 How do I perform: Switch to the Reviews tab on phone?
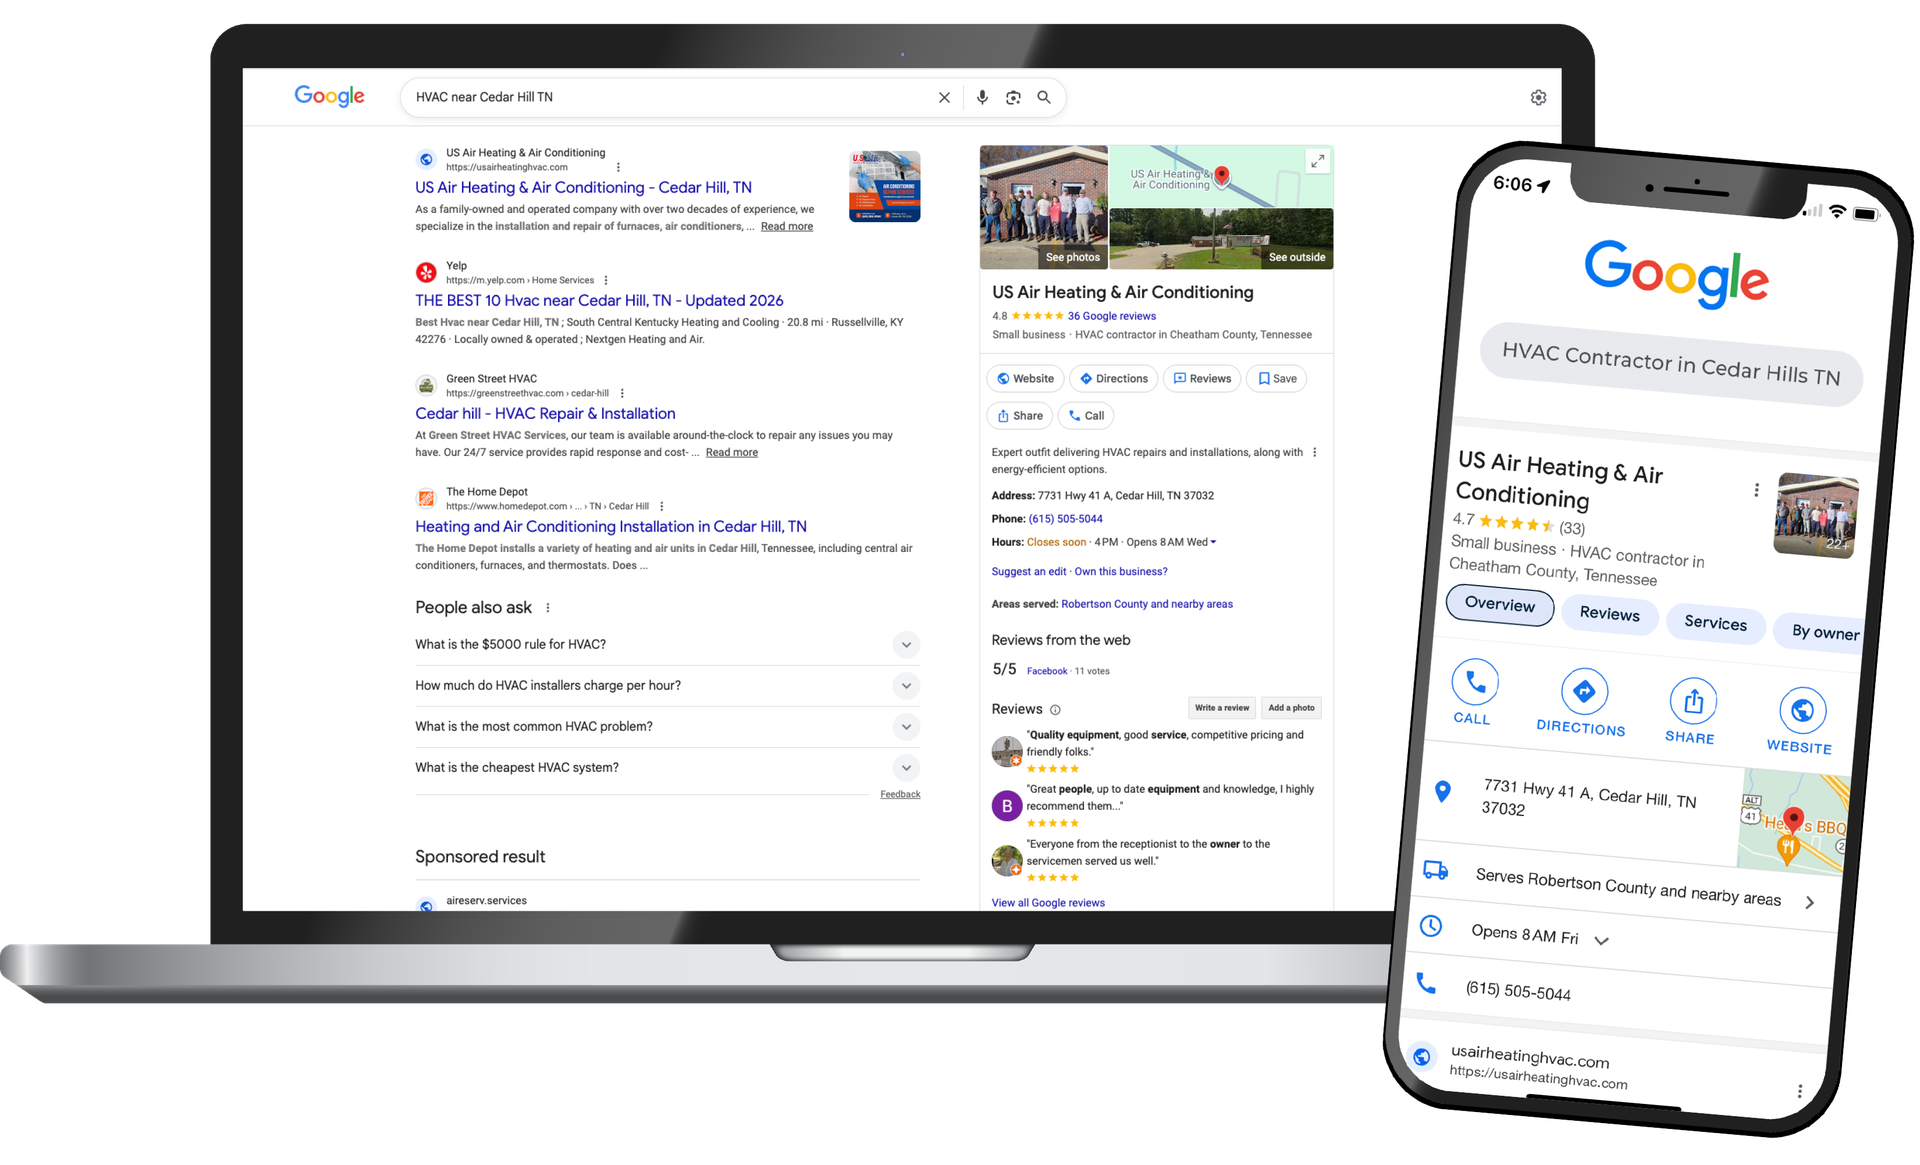click(x=1609, y=614)
